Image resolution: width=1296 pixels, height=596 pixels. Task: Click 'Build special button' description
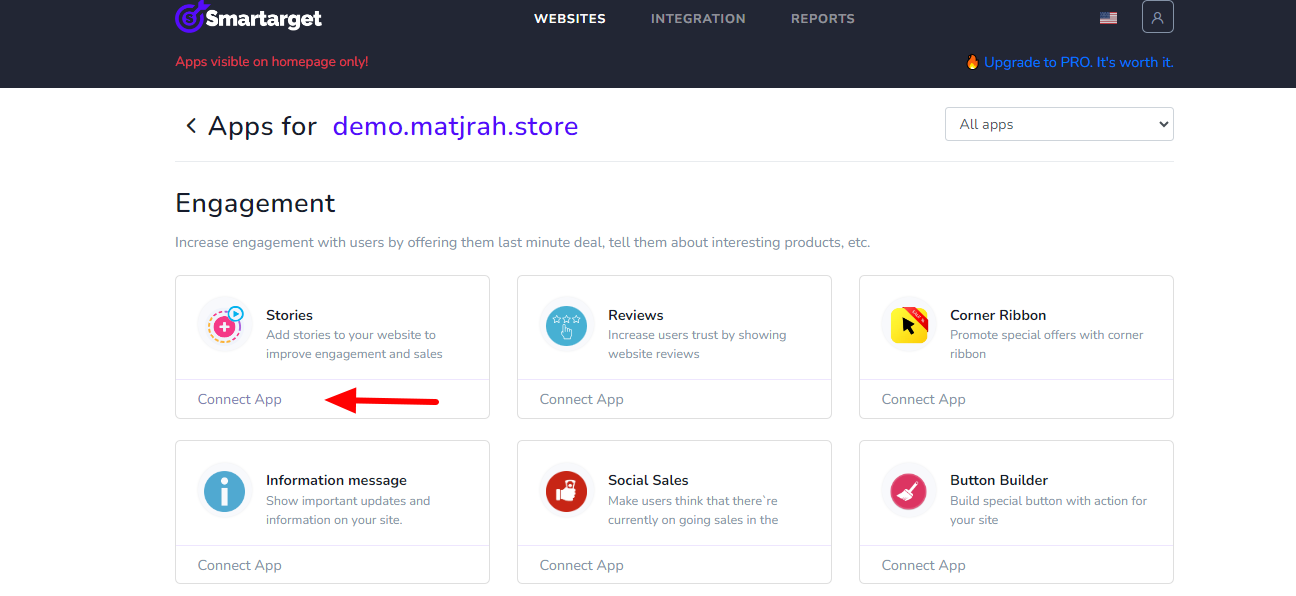(1049, 510)
